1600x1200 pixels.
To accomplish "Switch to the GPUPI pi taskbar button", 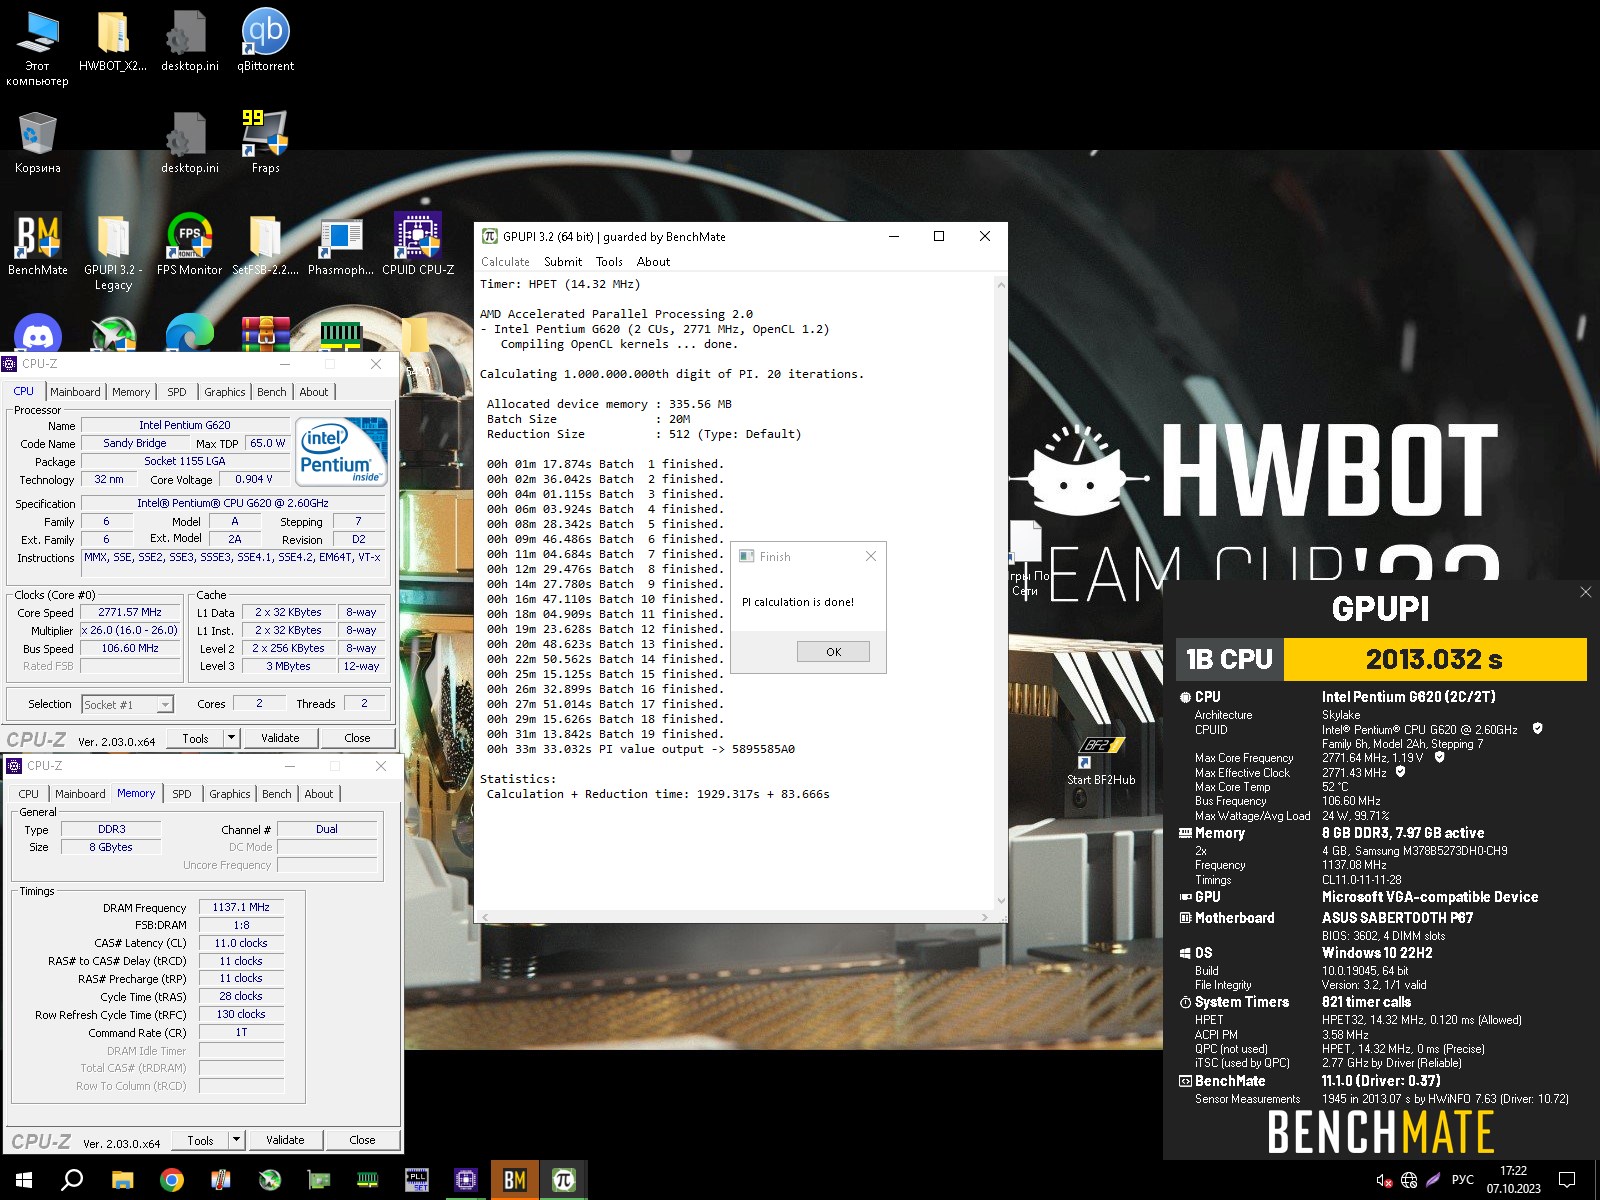I will coord(563,1180).
